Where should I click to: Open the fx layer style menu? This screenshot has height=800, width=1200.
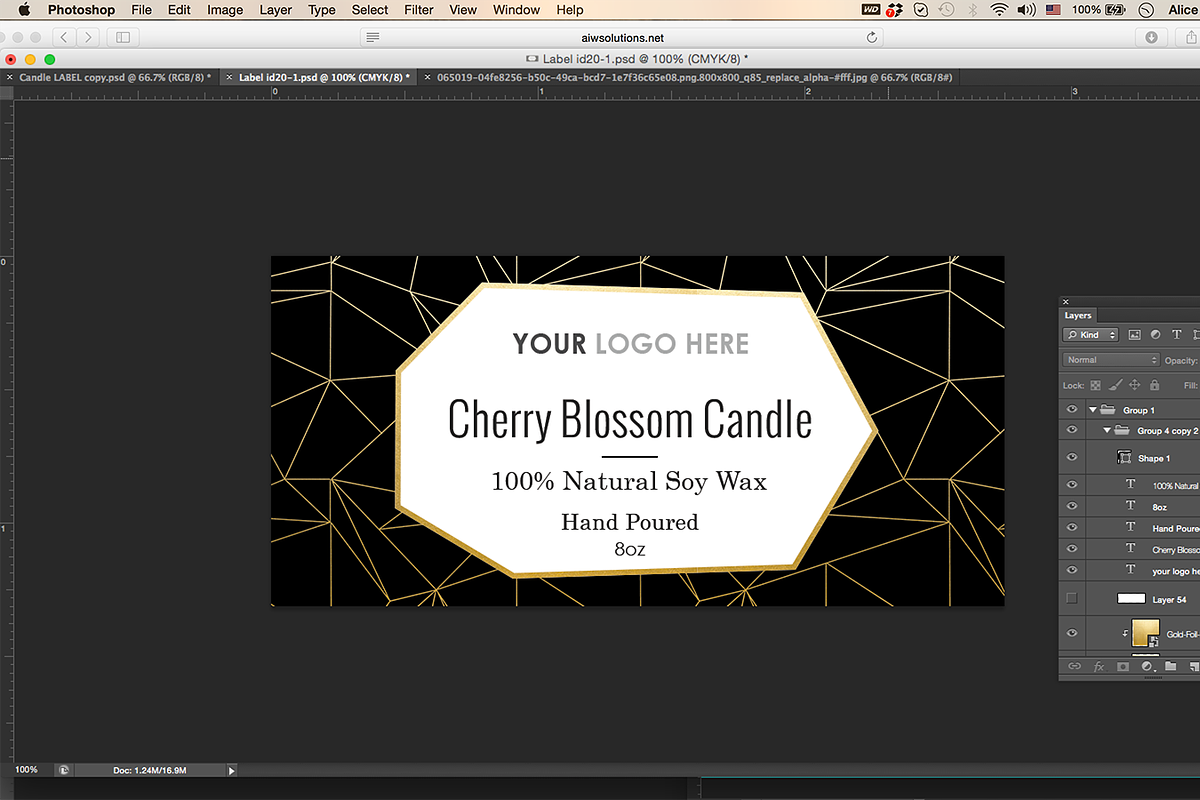1098,666
